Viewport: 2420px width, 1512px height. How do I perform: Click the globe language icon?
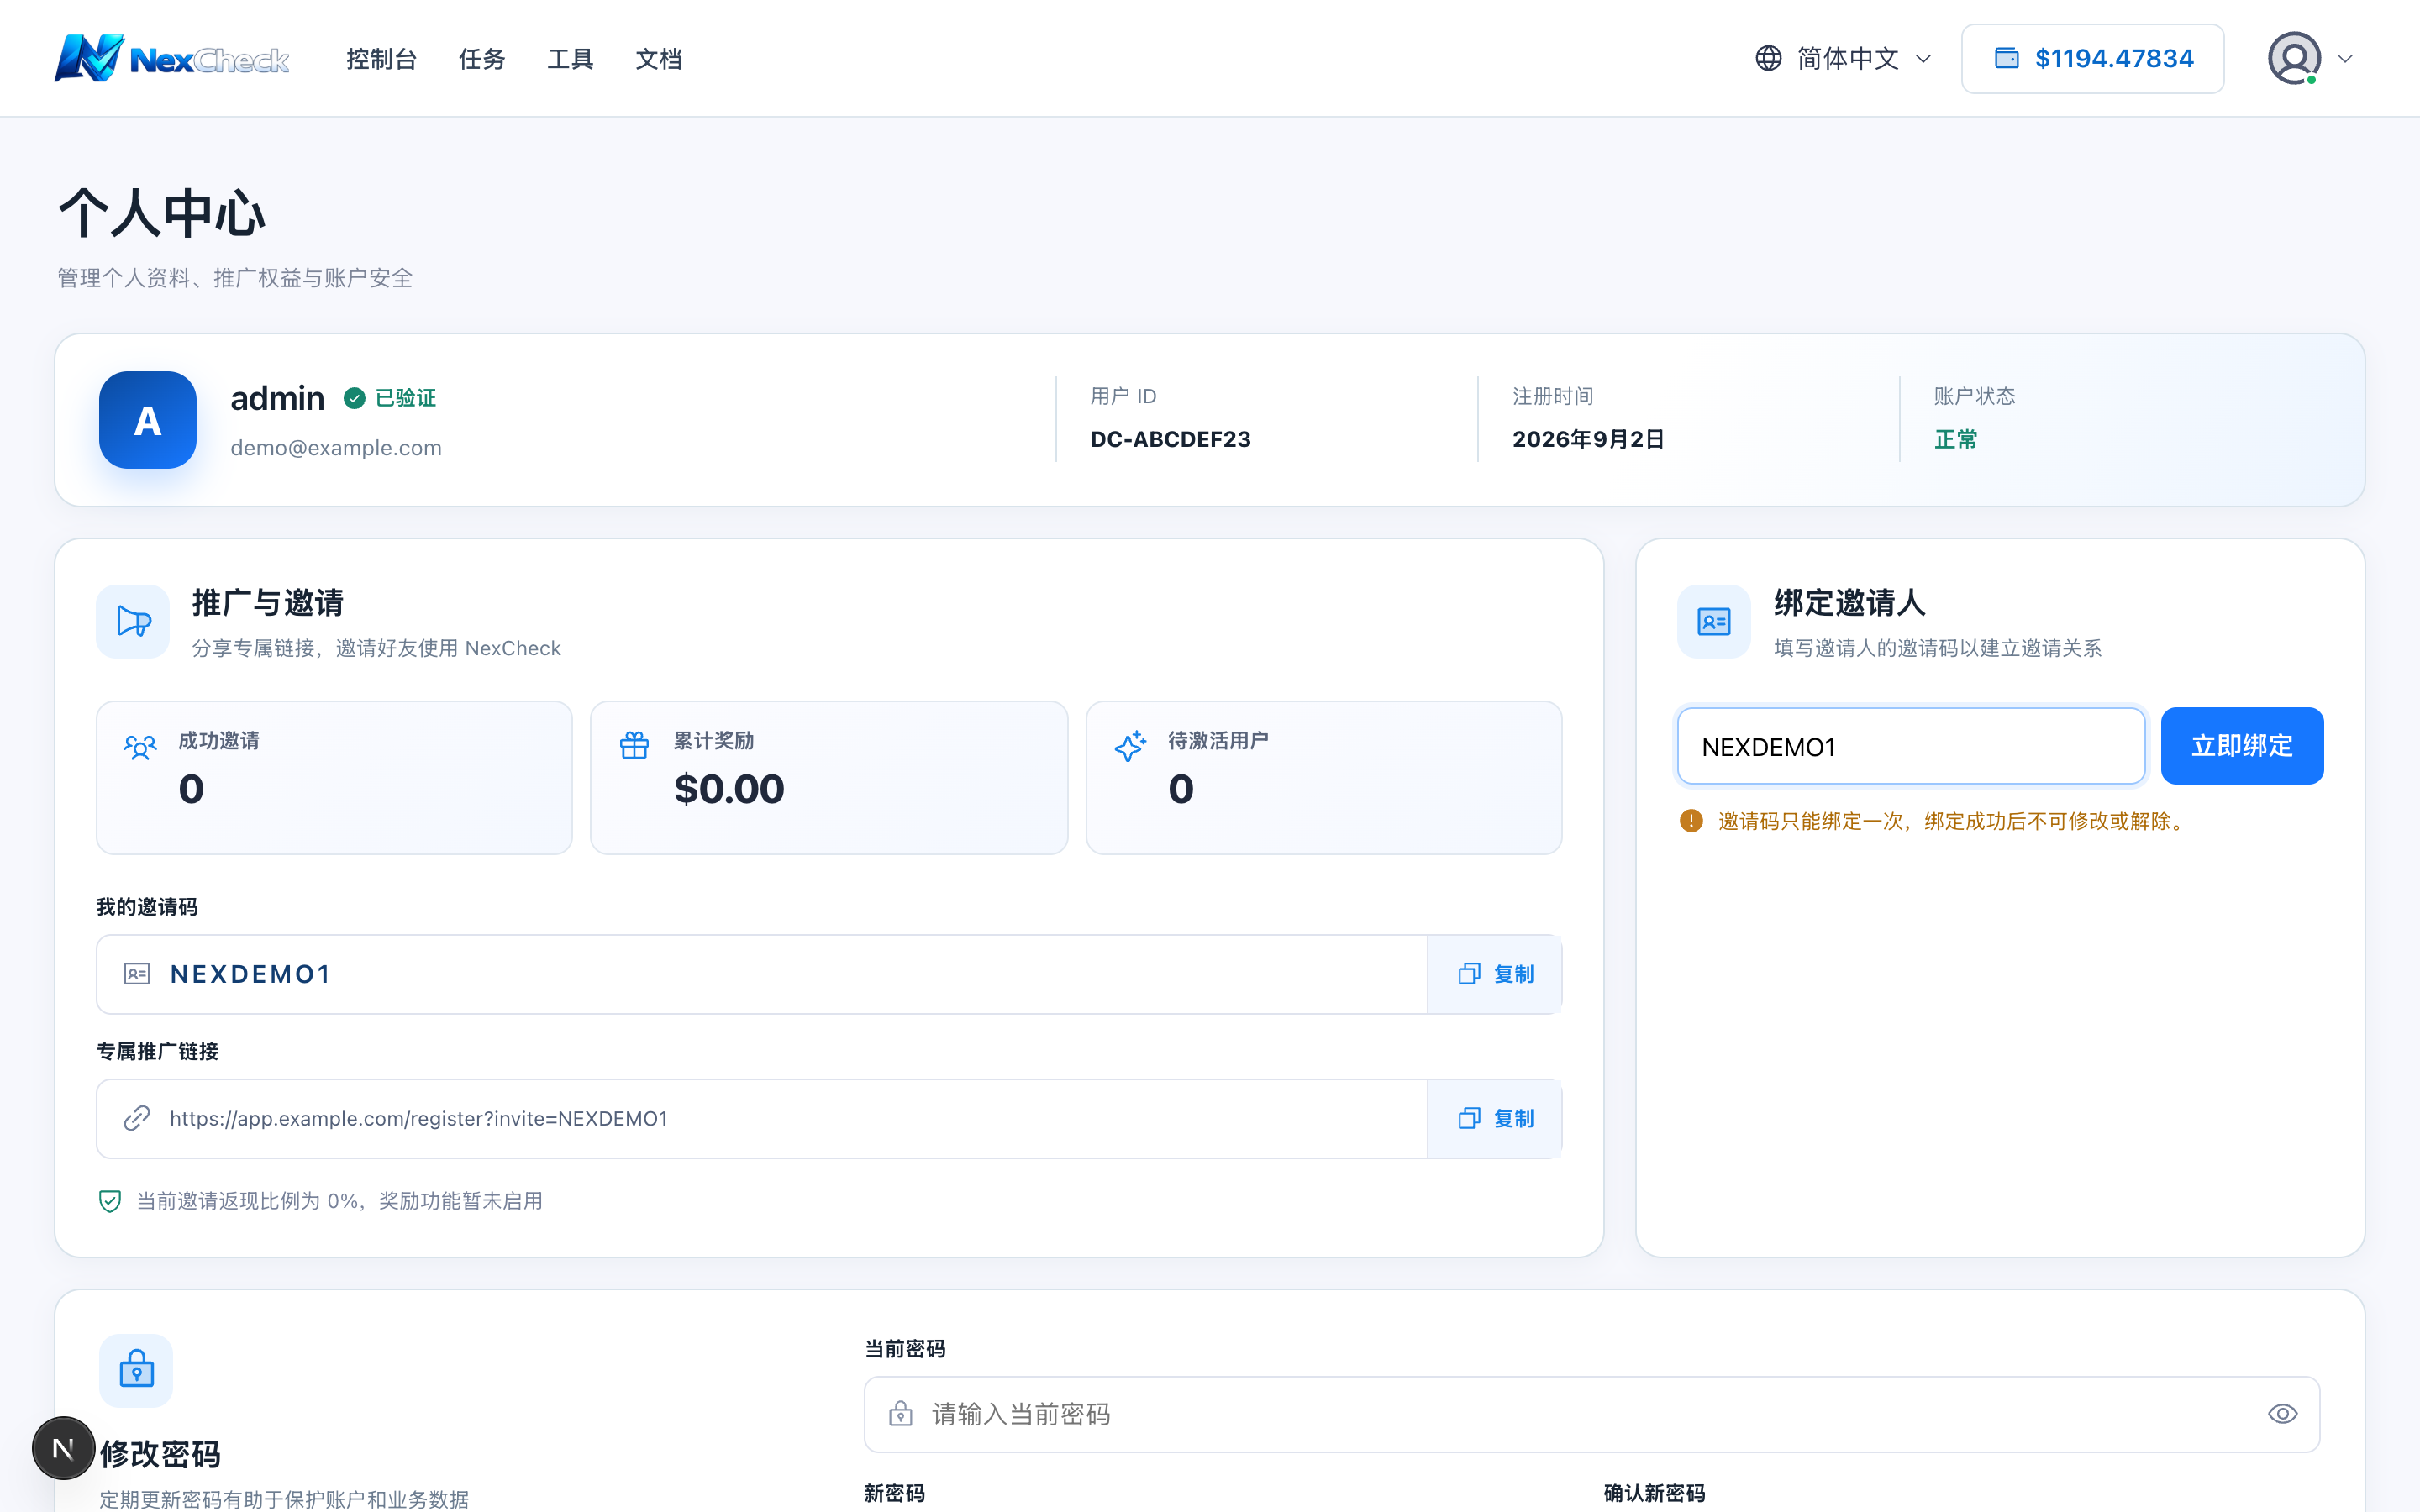tap(1768, 58)
